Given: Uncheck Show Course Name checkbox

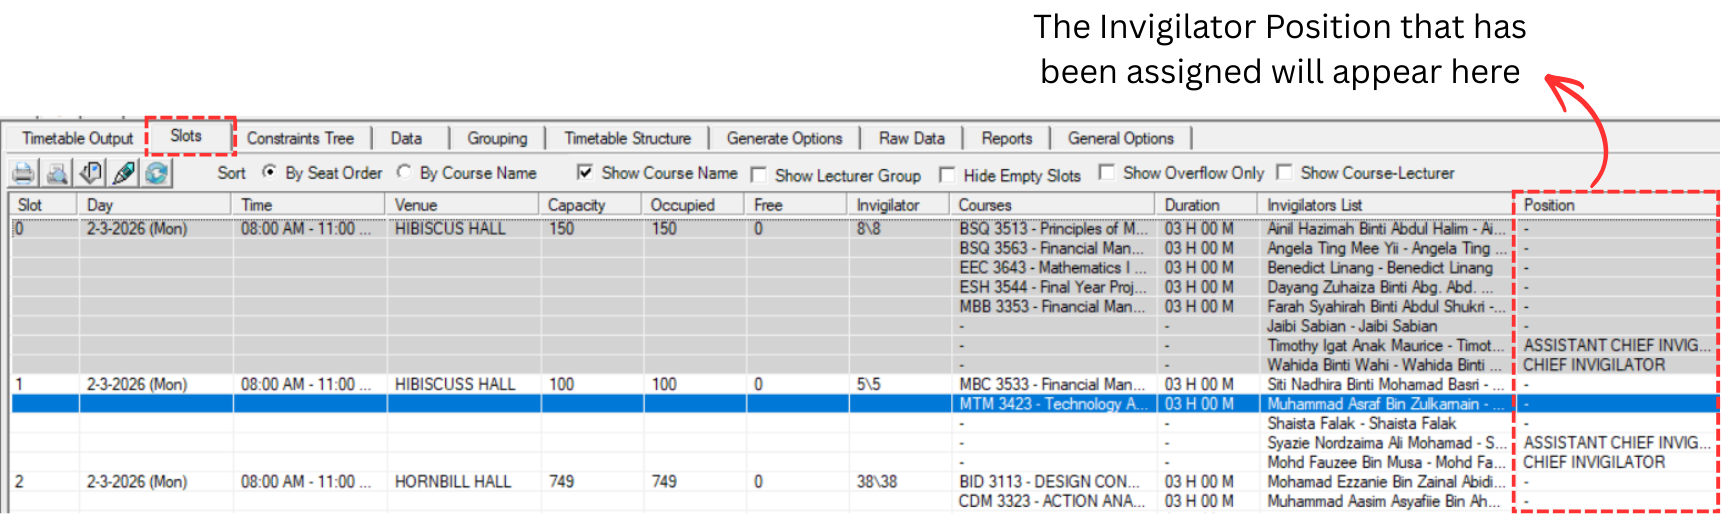Looking at the screenshot, I should point(585,172).
